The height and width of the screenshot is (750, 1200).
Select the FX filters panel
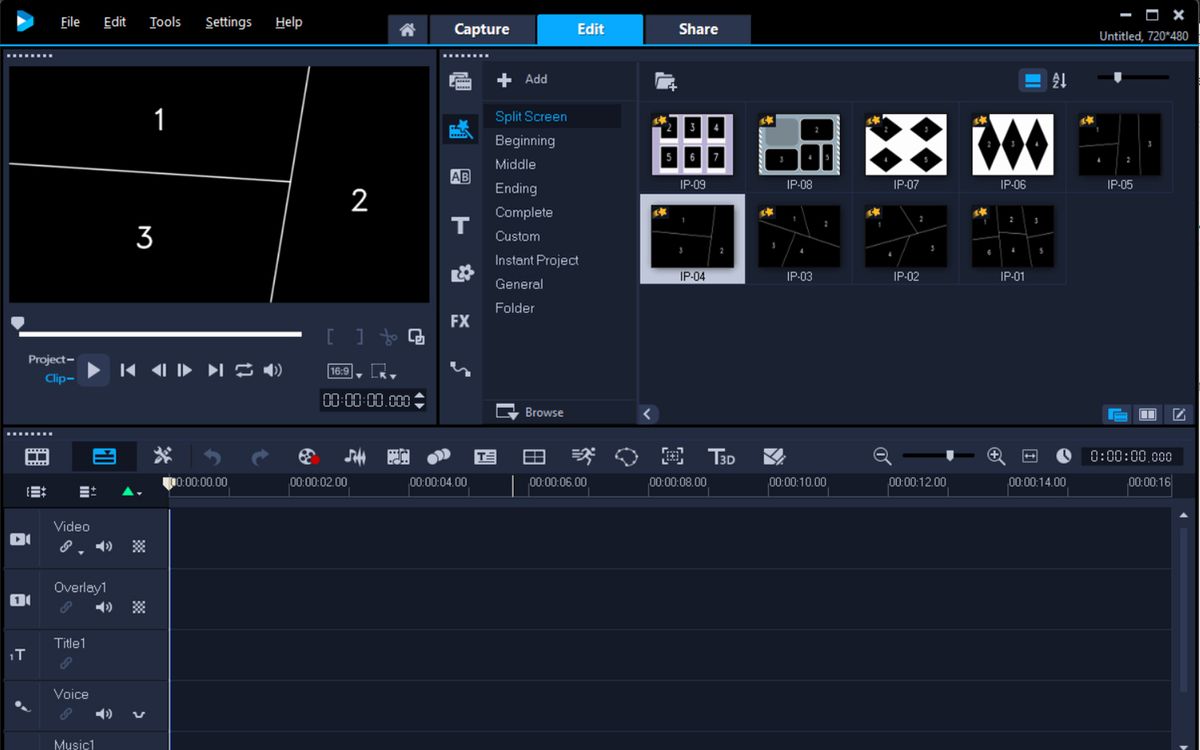coord(460,321)
